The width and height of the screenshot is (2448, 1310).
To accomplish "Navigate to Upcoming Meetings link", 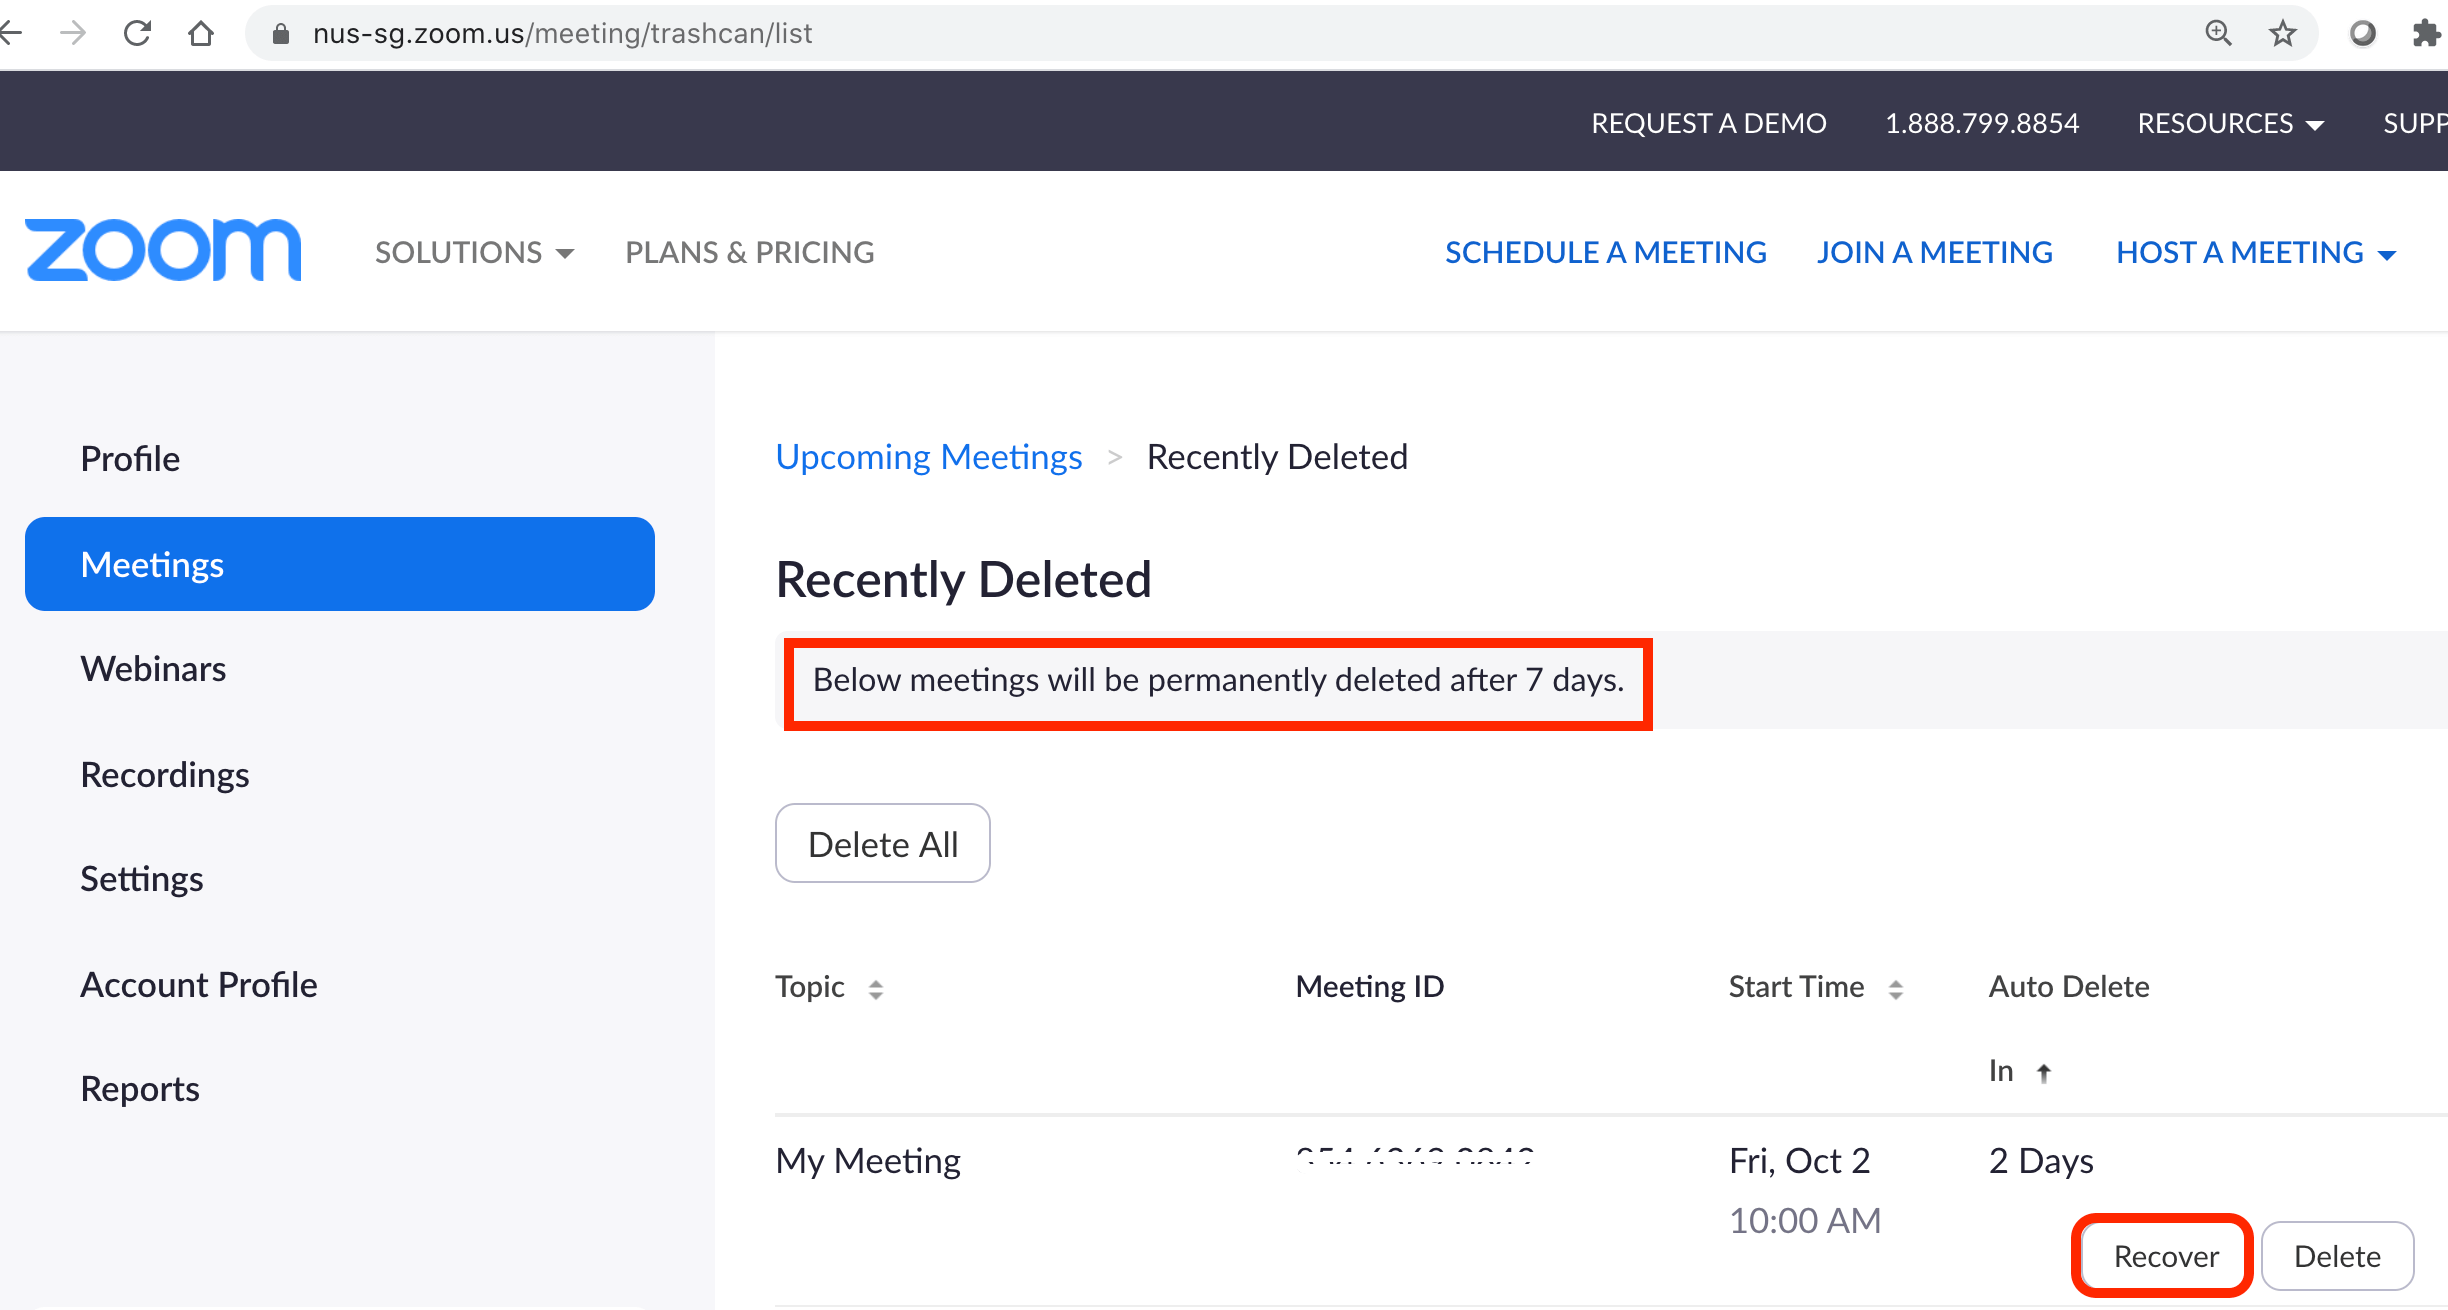I will tap(929, 455).
